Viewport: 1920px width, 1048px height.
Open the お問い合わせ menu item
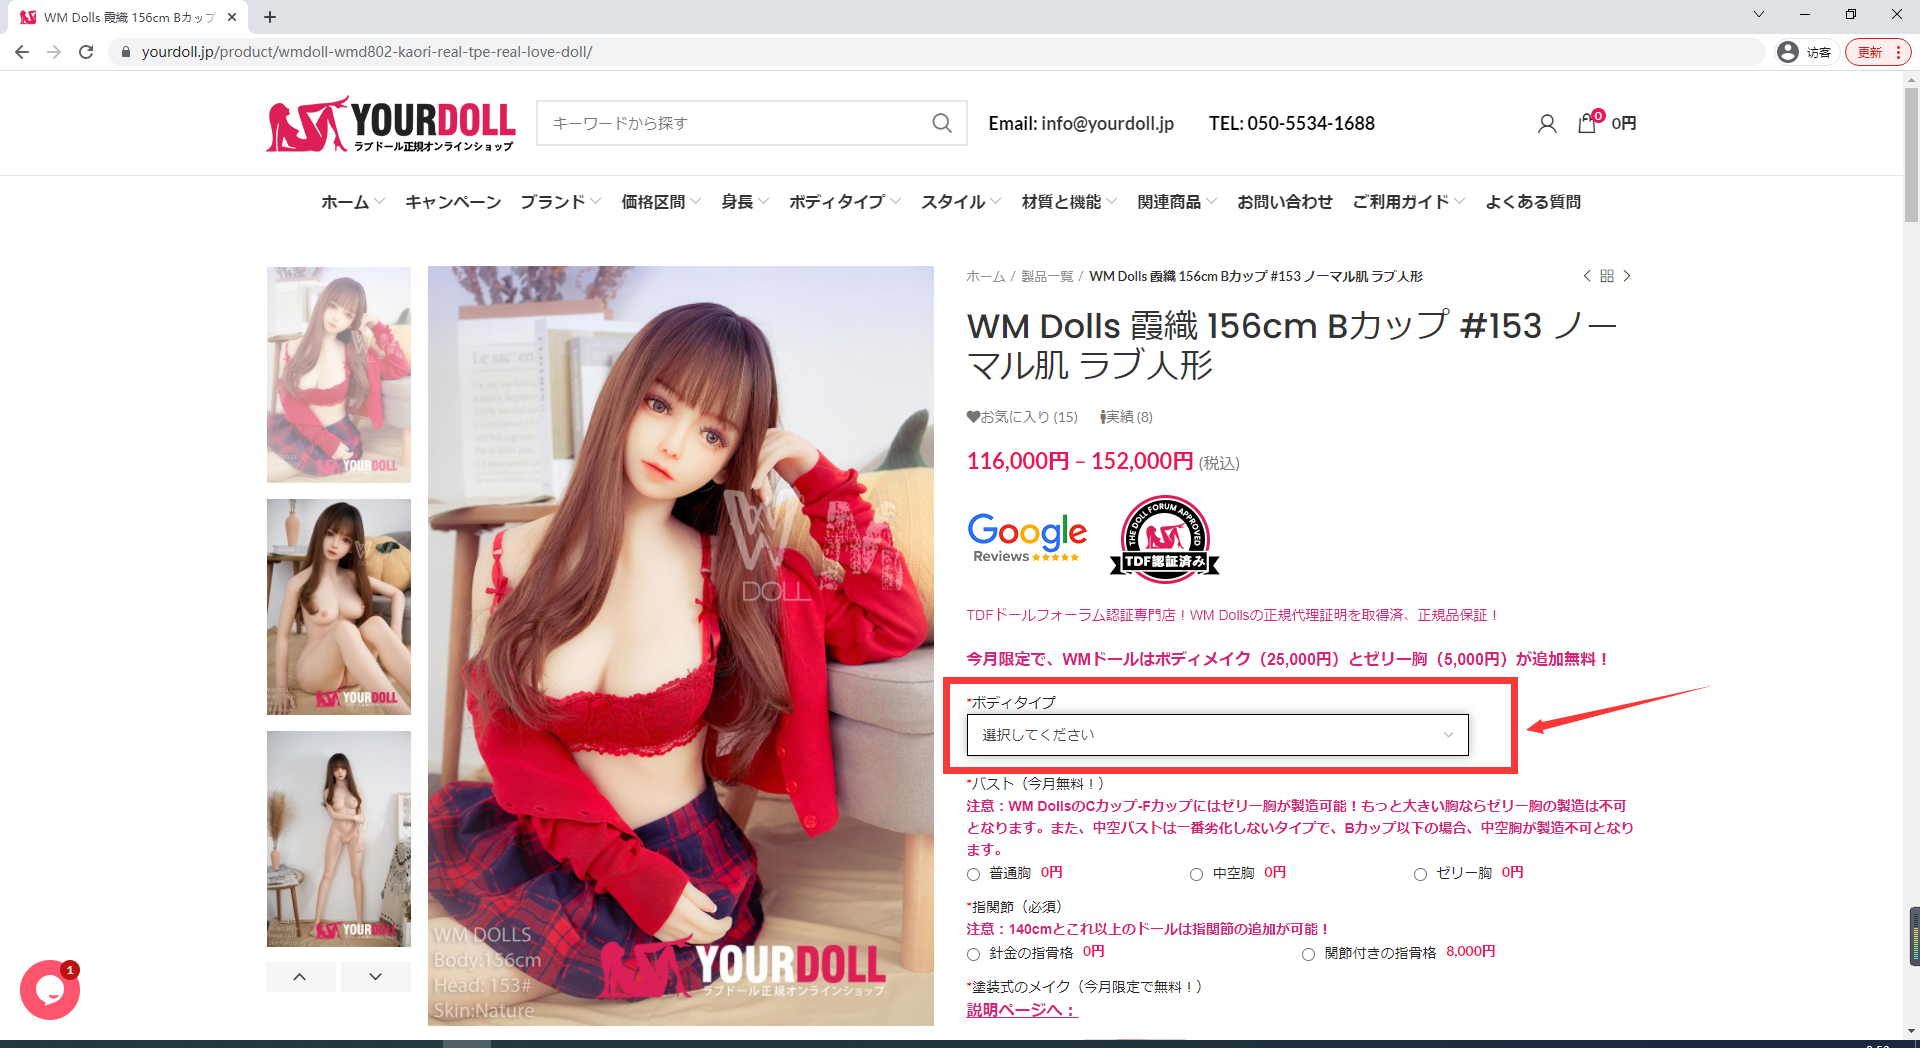[x=1285, y=202]
